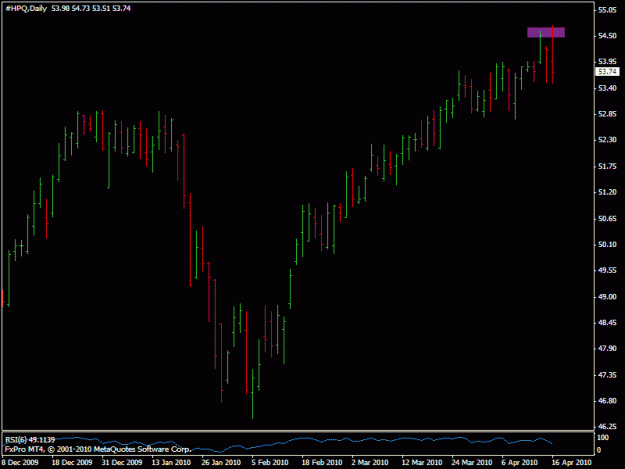The image size is (625, 469).
Task: Click the 26 Jan 2010 date label
Action: 221,463
